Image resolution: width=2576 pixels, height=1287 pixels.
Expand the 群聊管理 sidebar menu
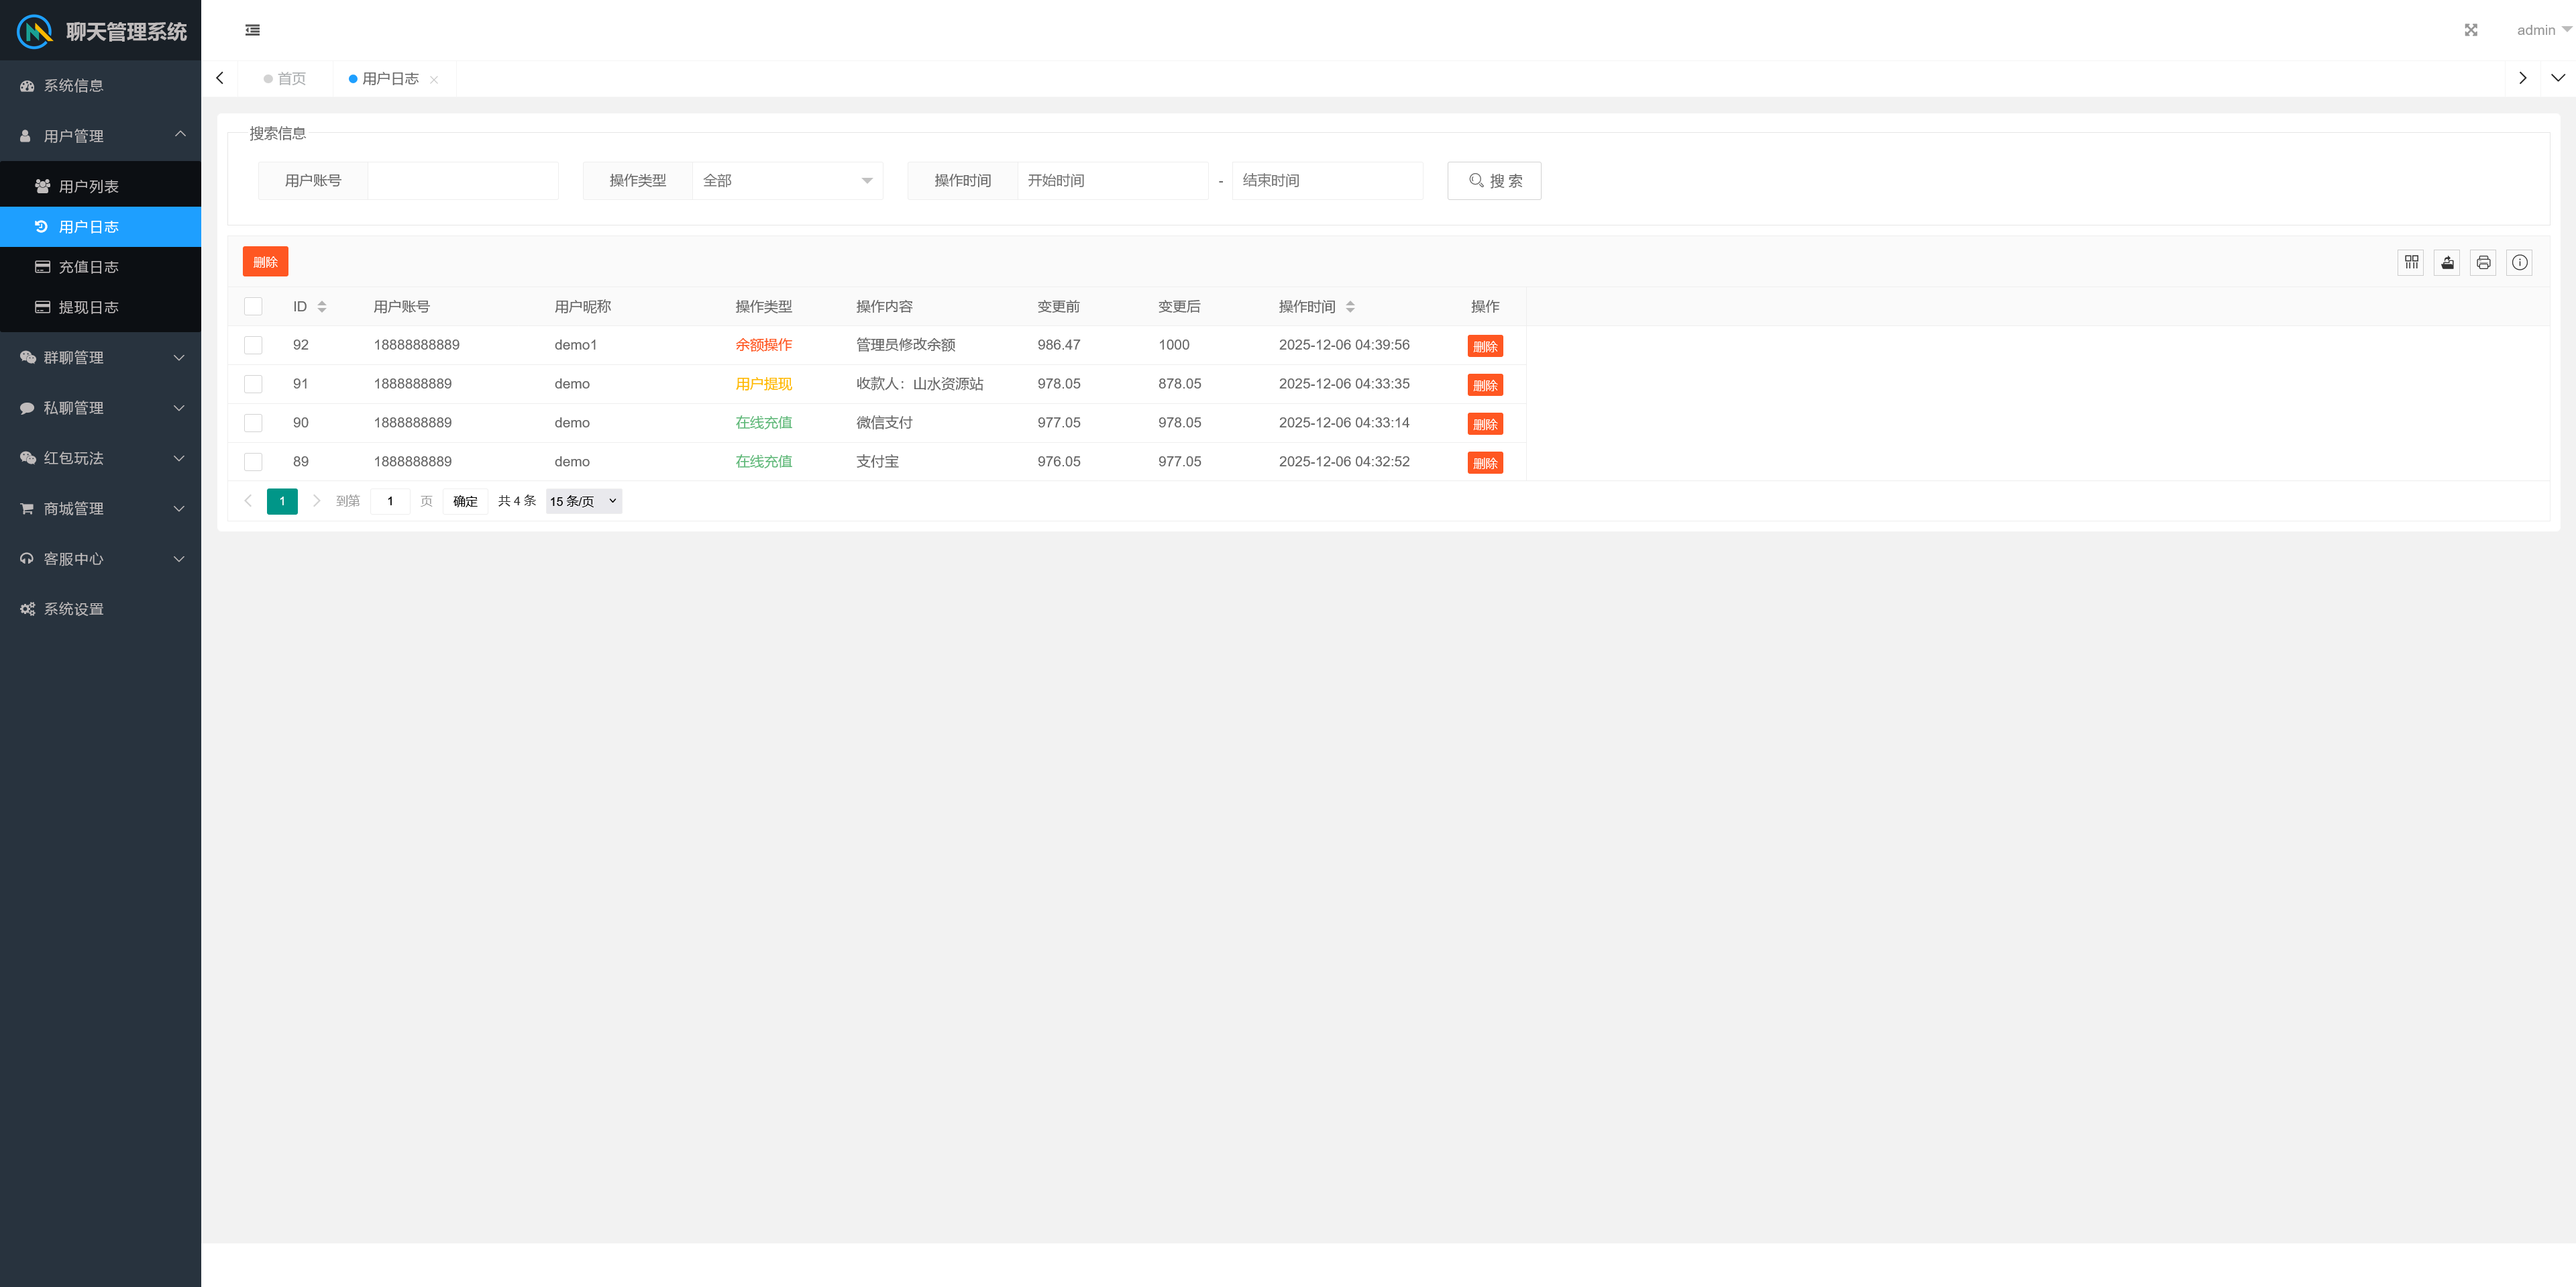pos(100,358)
